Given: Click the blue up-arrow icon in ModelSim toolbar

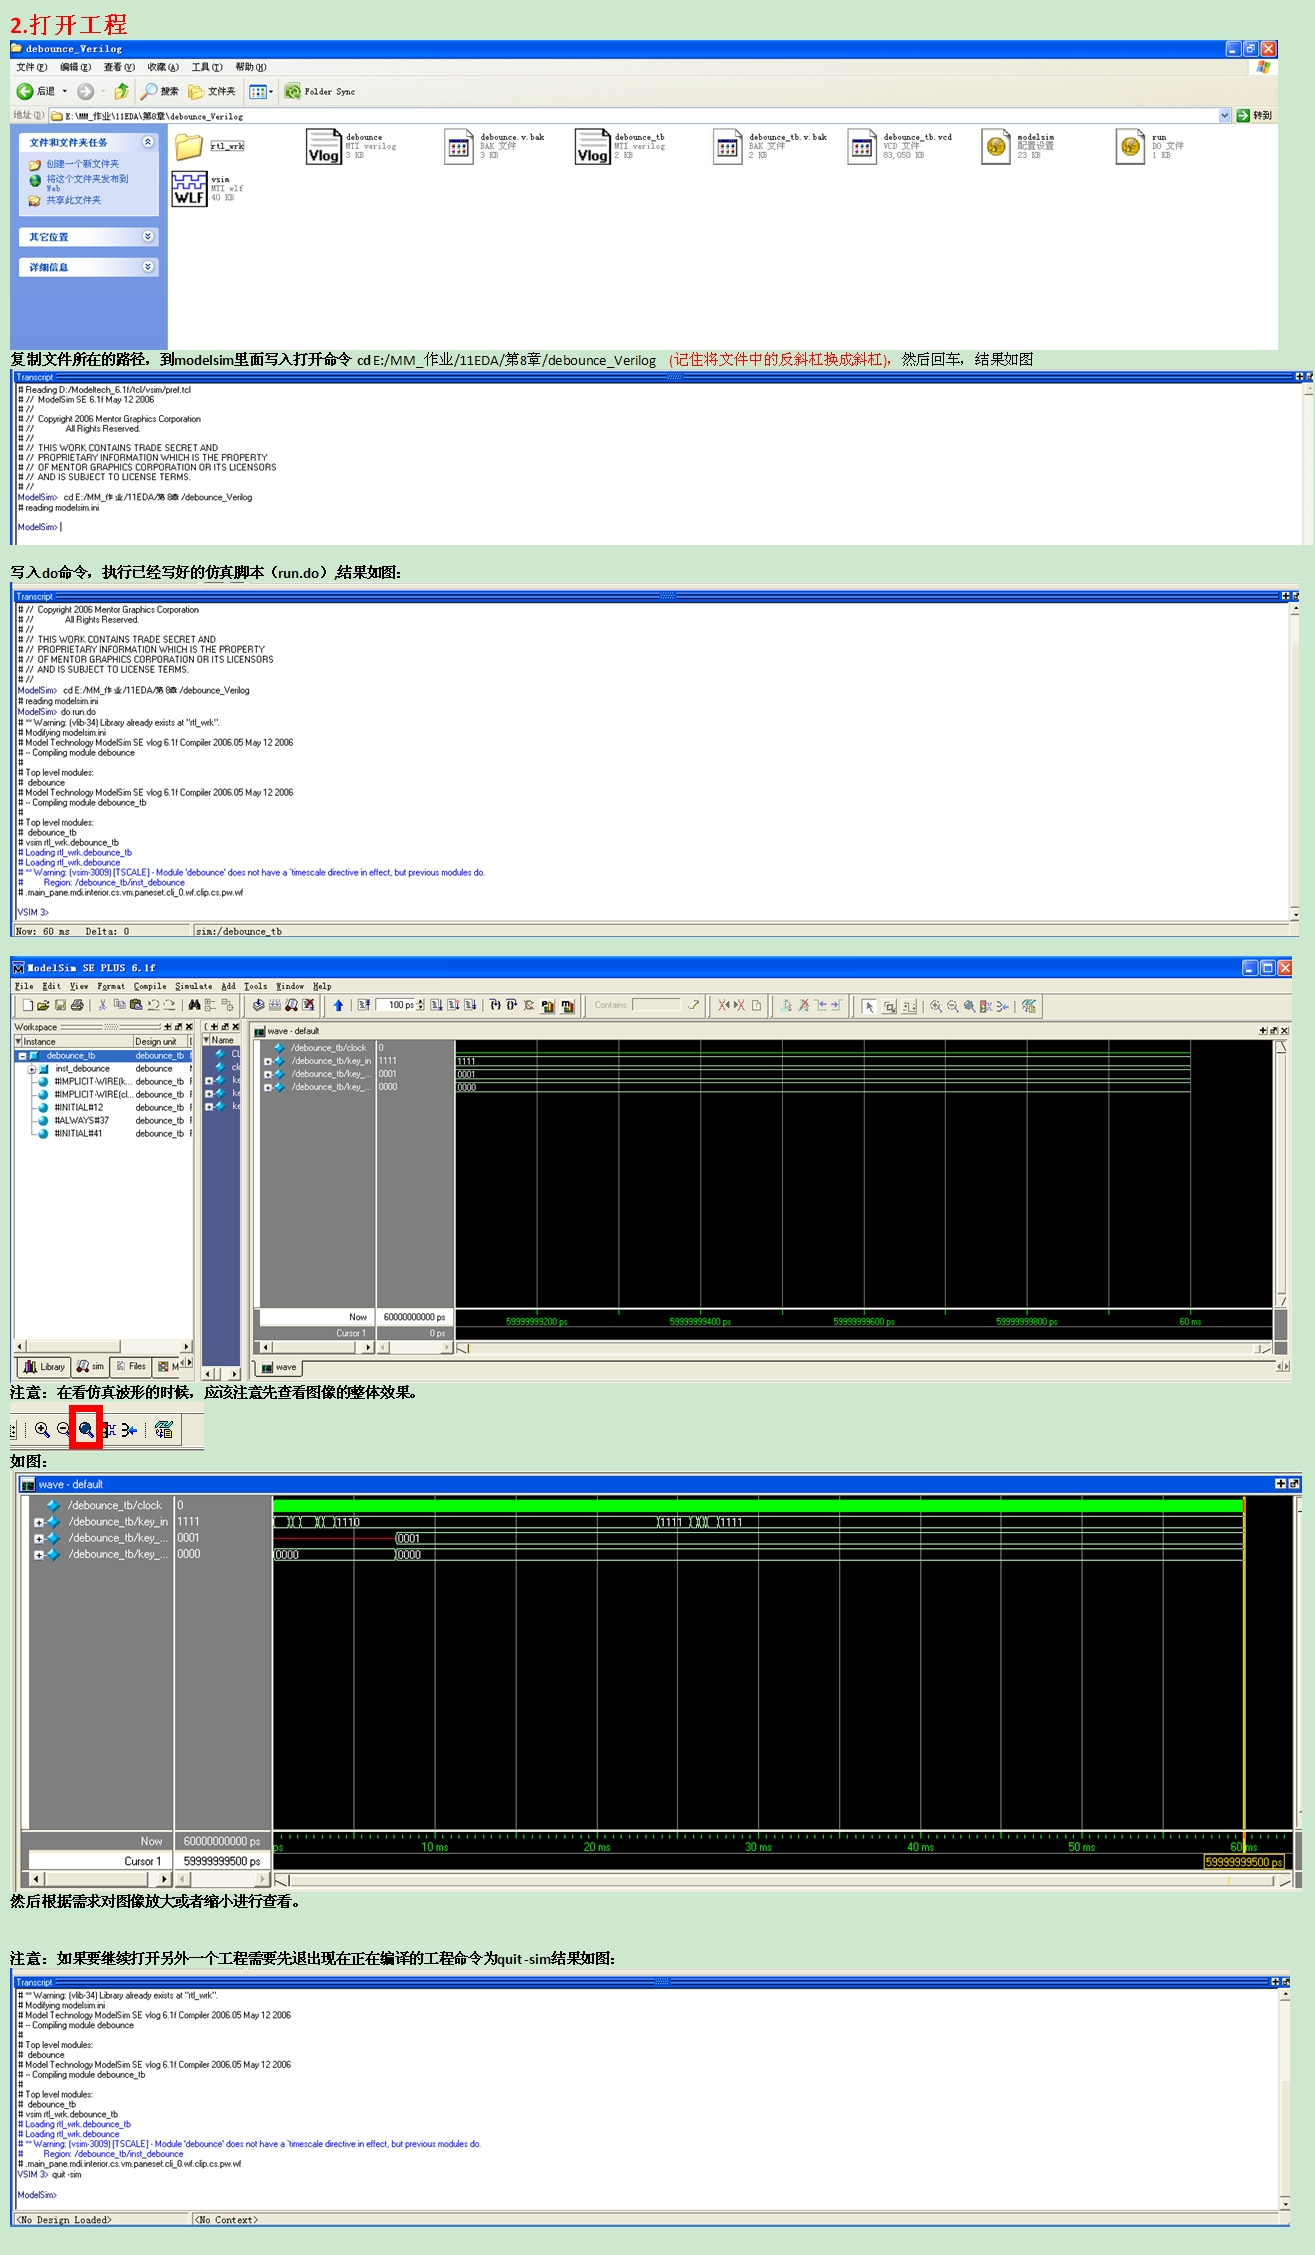Looking at the screenshot, I should 338,1005.
